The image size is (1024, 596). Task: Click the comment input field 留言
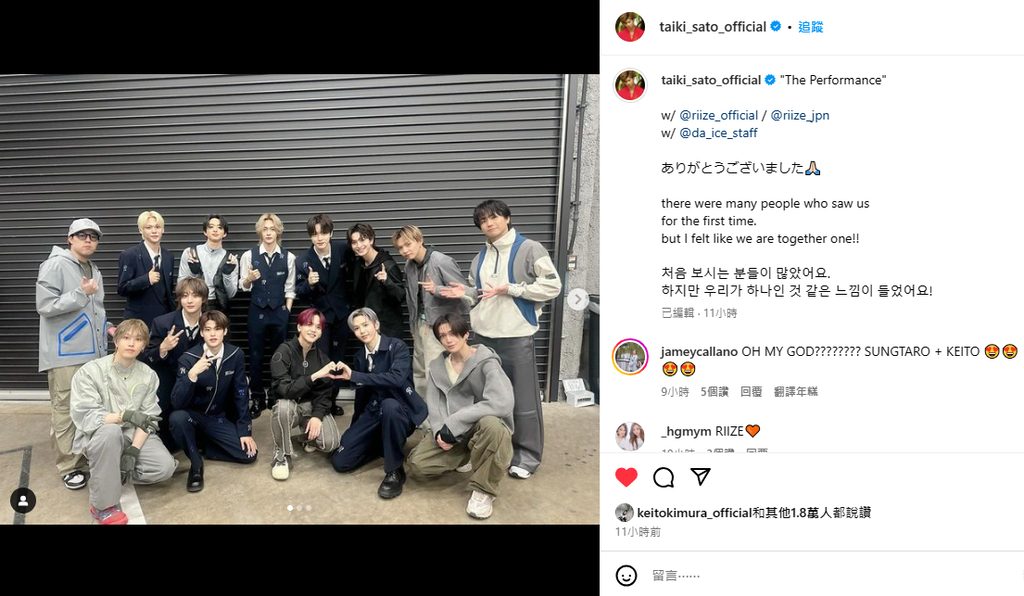point(829,575)
